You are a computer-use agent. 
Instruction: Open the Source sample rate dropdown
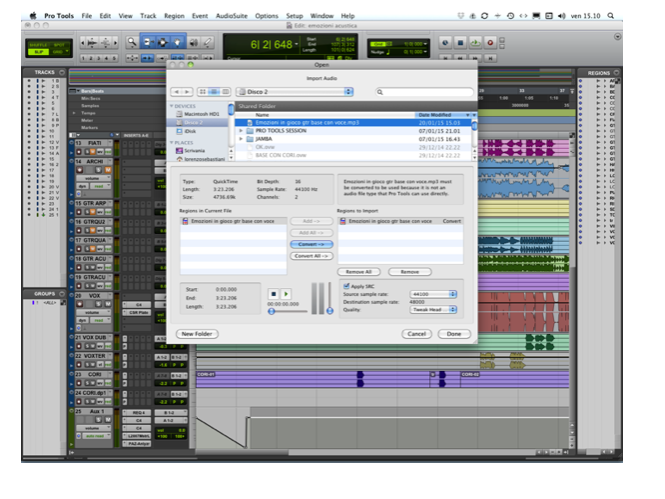[x=433, y=294]
